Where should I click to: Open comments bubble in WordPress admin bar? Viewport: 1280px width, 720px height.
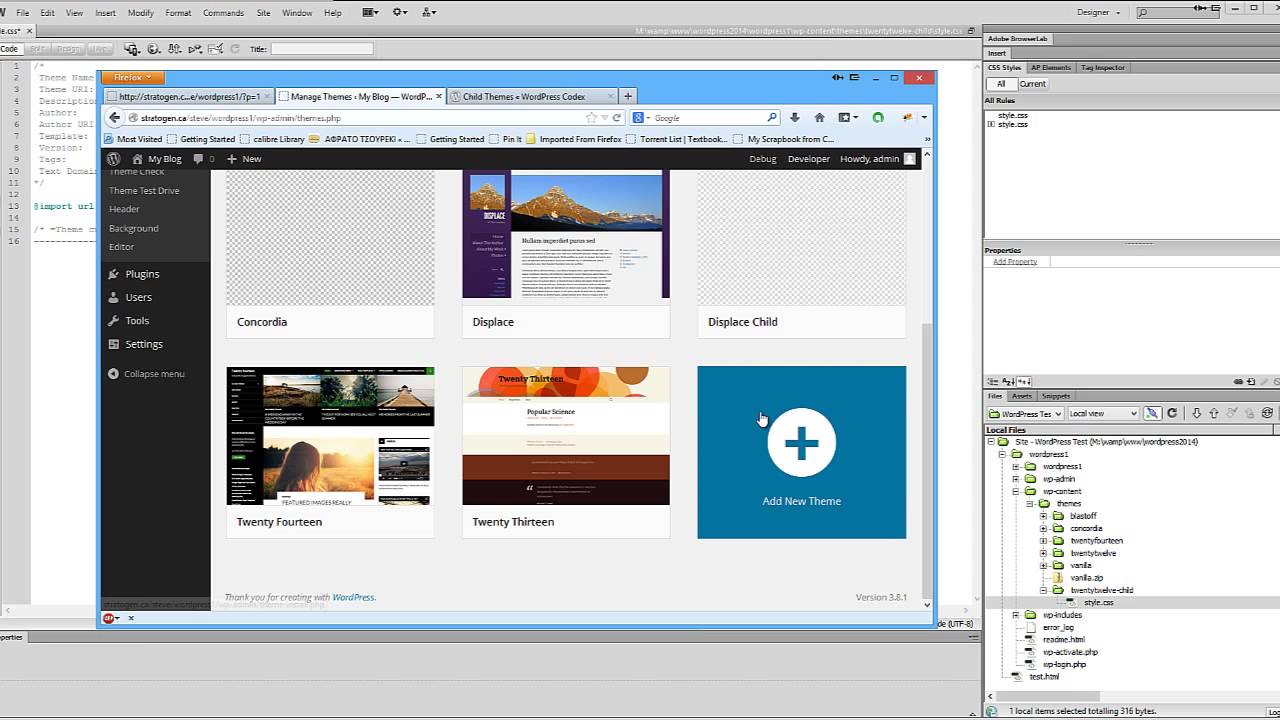click(x=203, y=159)
